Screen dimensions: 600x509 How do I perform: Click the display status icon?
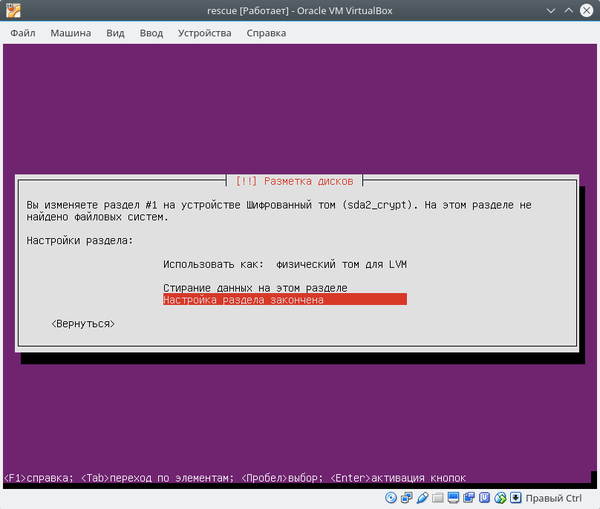coord(453,498)
